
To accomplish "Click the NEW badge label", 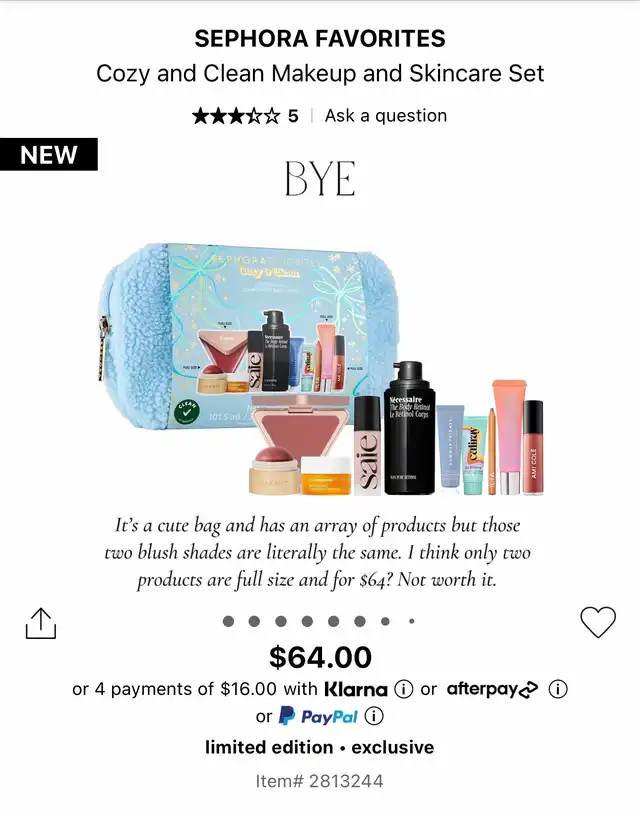I will pyautogui.click(x=49, y=155).
